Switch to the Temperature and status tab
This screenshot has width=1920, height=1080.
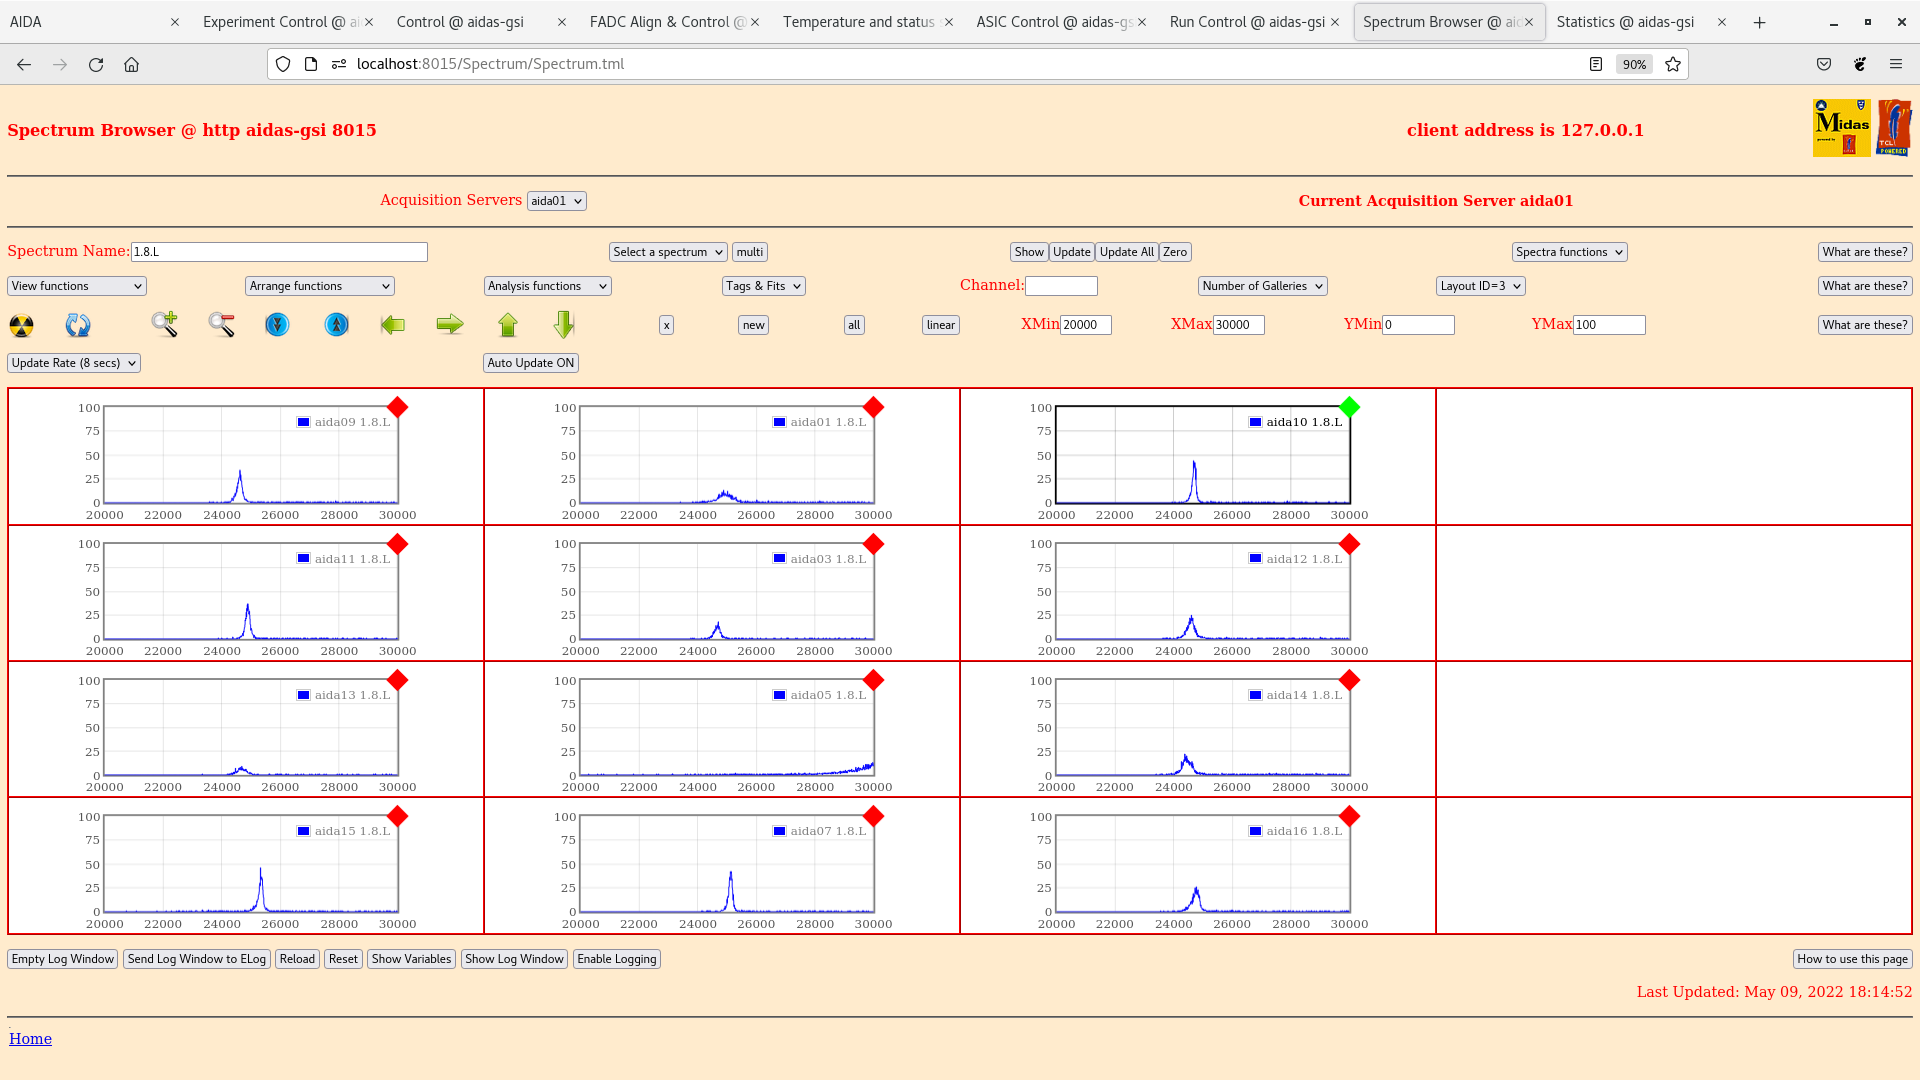click(858, 22)
